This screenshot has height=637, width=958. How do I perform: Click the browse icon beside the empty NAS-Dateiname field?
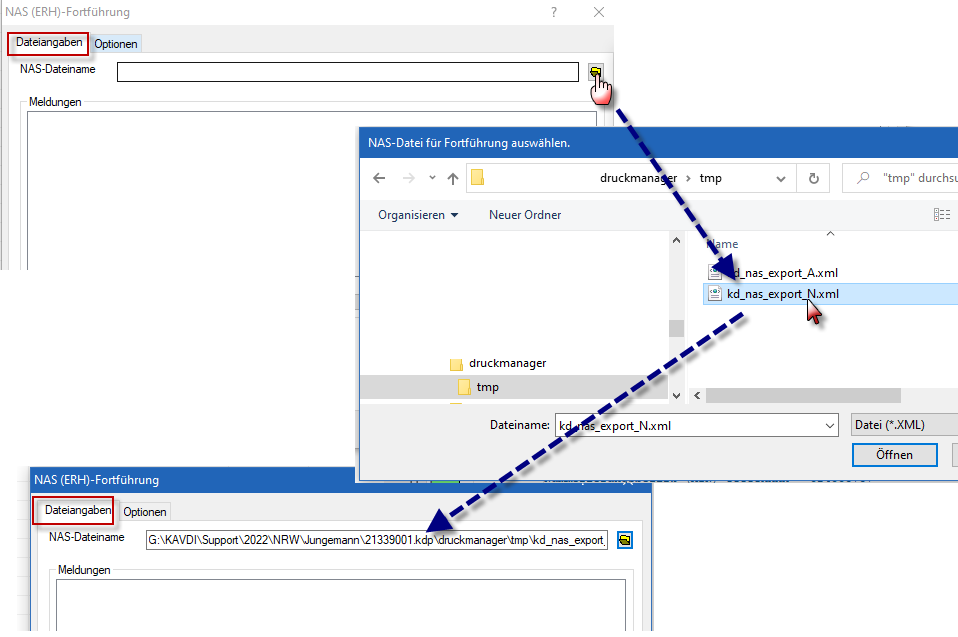coord(595,72)
